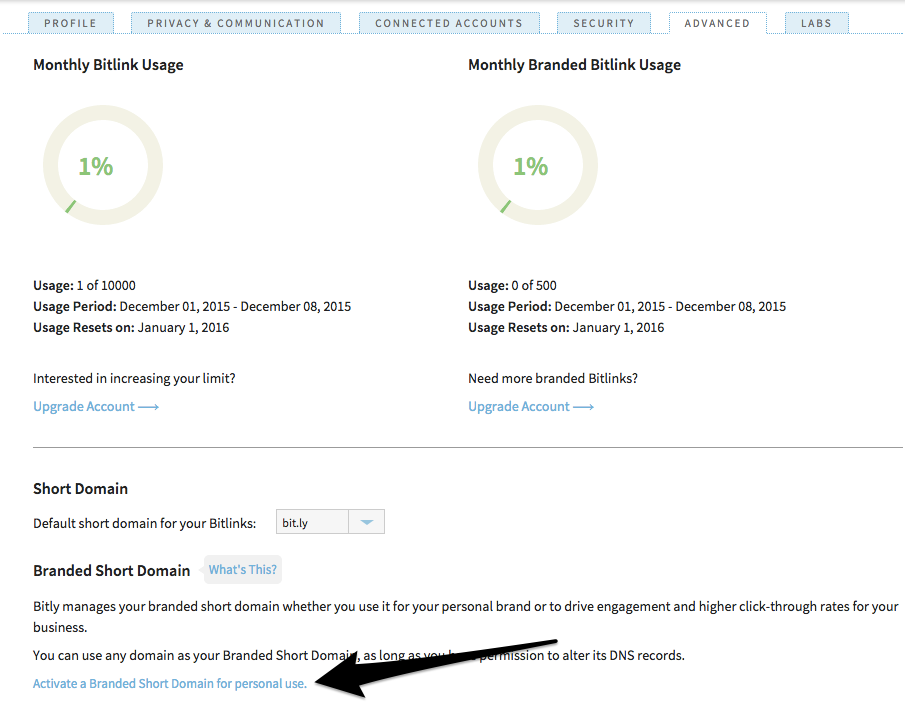Click Upgrade Account under Branded Bitlink Usage
Viewport: 905px width, 704px height.
pos(531,406)
